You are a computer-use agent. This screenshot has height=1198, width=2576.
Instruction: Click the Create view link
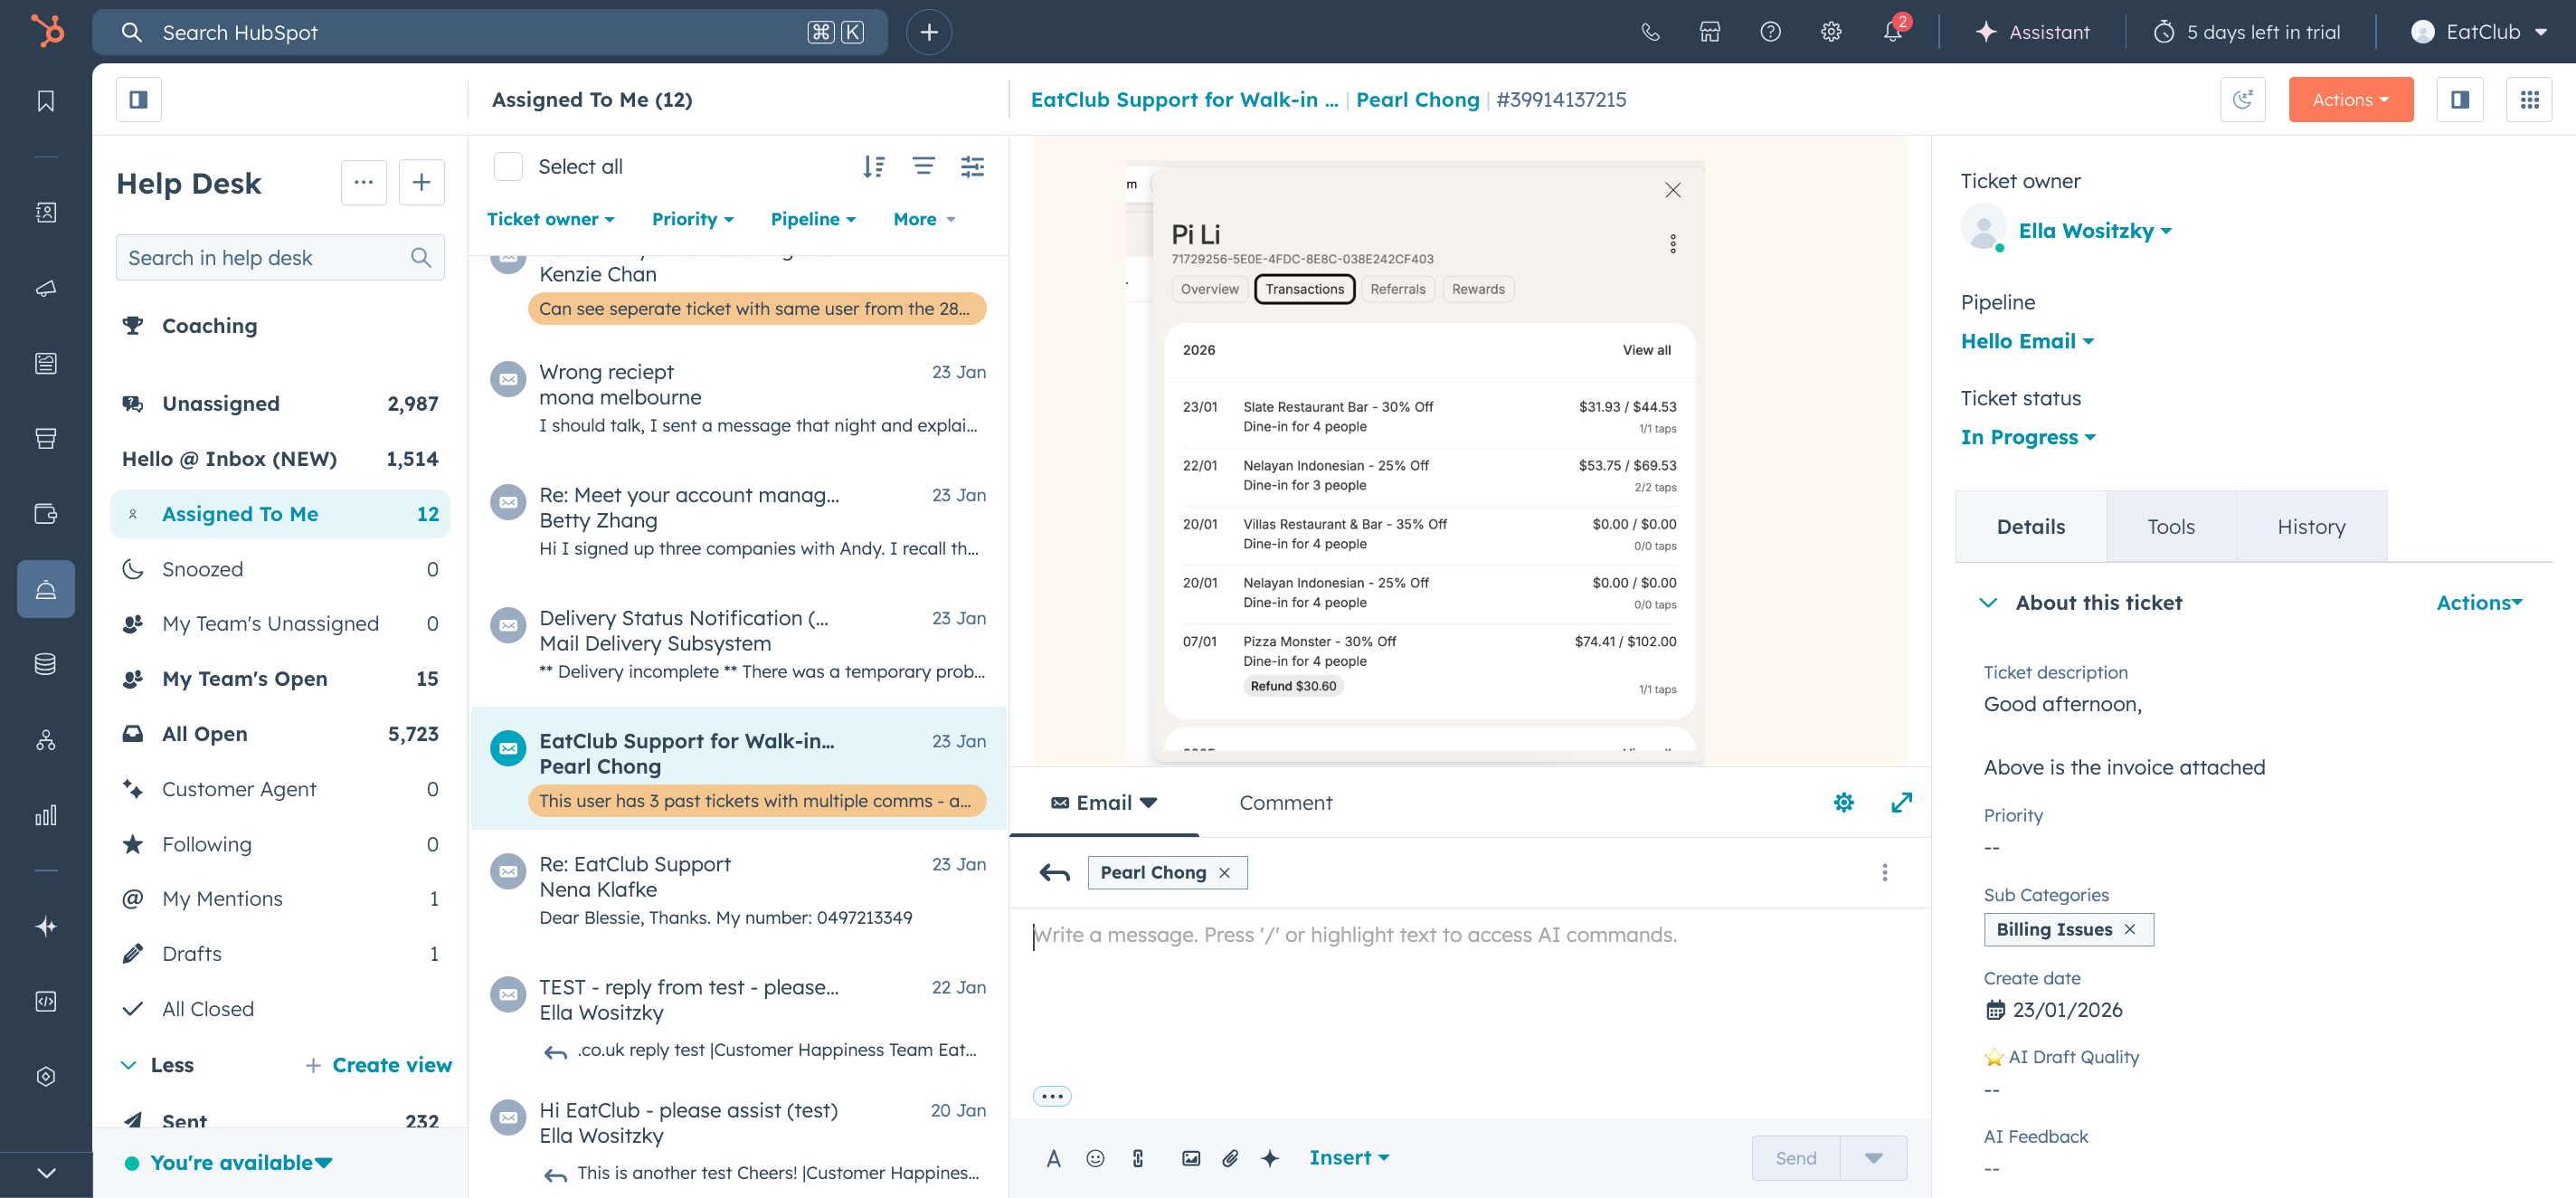(391, 1065)
